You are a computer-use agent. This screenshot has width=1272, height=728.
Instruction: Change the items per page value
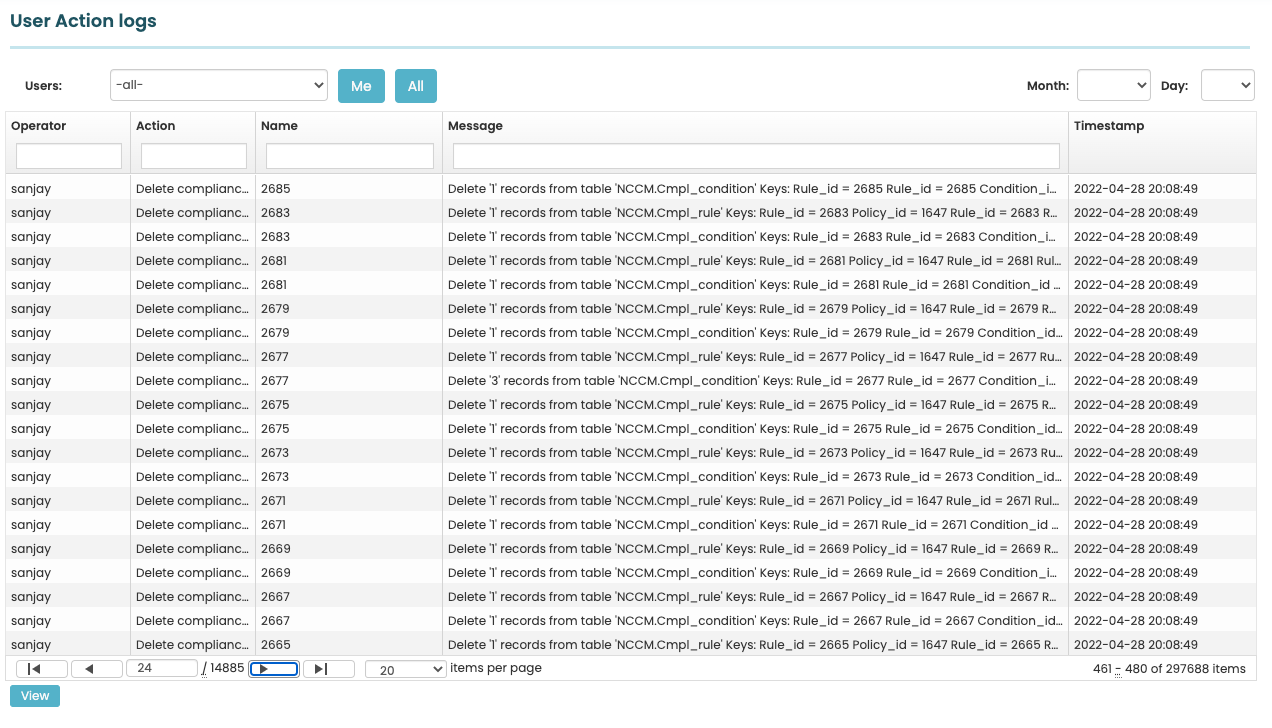(x=405, y=668)
